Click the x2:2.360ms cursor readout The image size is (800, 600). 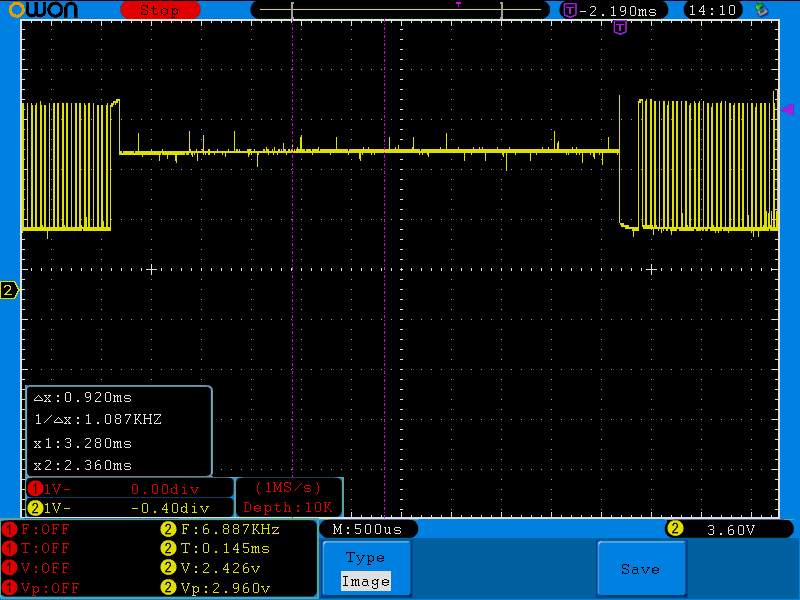coord(83,465)
